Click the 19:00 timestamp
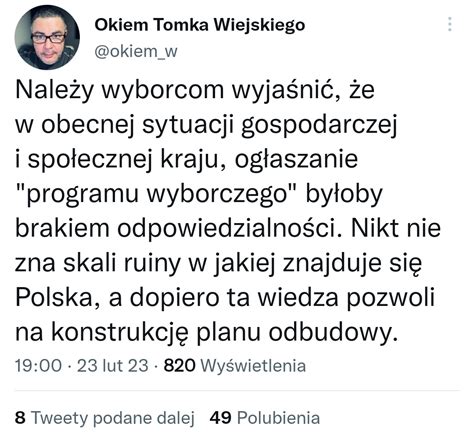The width and height of the screenshot is (474, 444). click(x=38, y=365)
